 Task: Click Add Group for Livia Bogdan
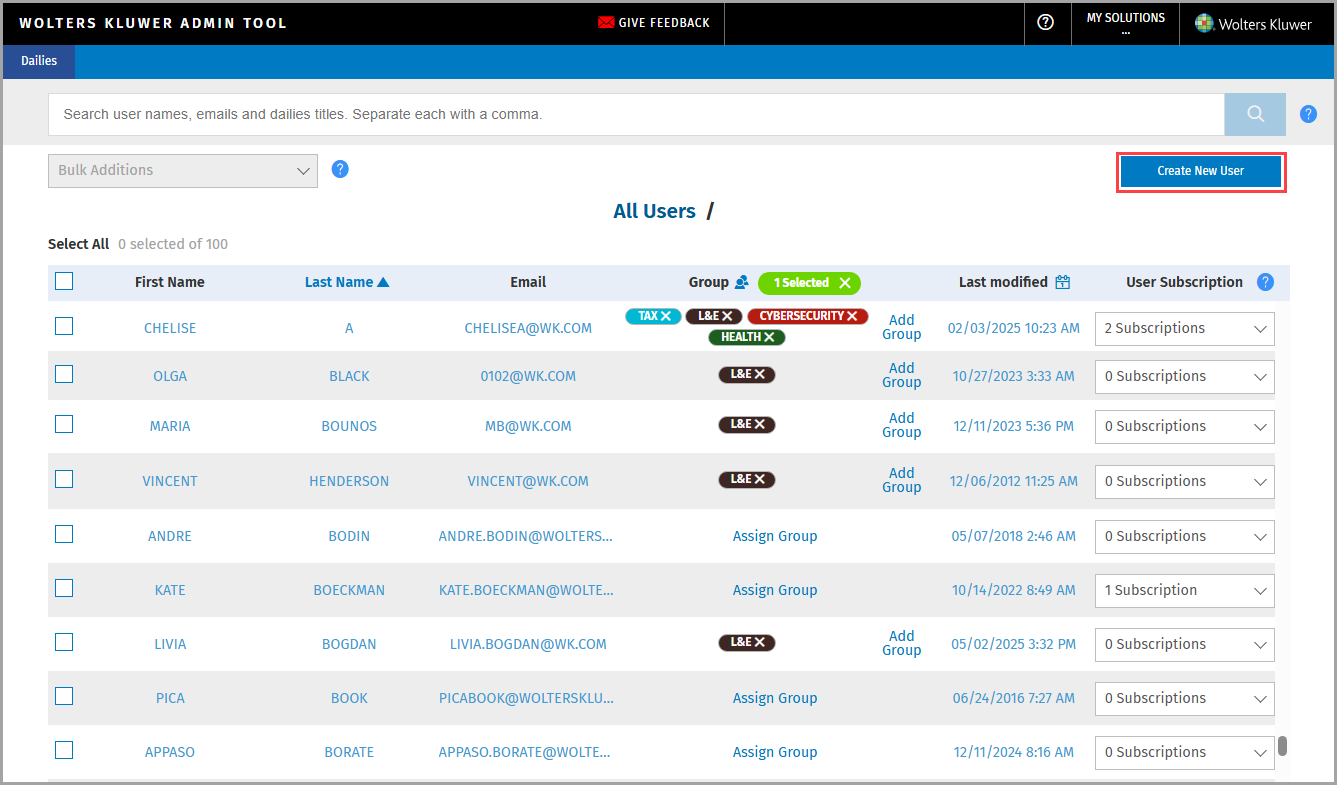tap(901, 643)
